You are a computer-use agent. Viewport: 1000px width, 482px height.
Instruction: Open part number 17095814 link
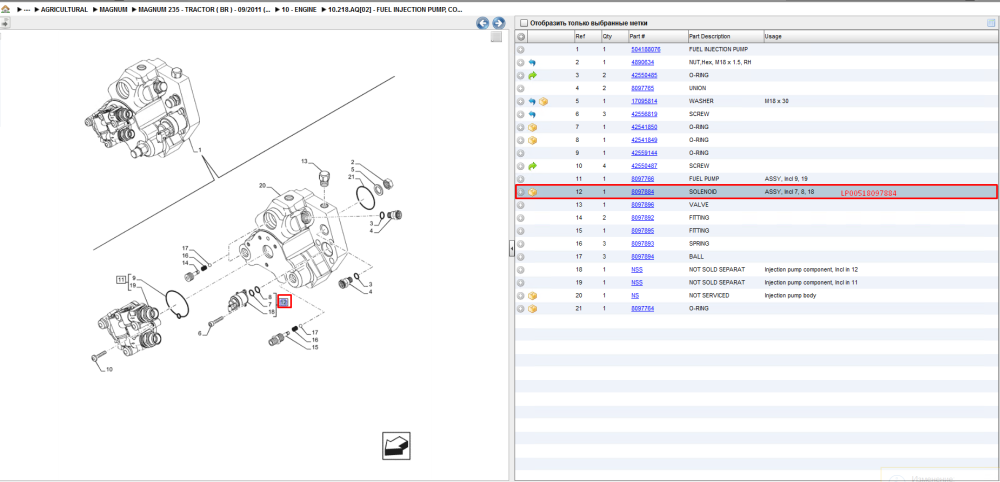point(643,101)
